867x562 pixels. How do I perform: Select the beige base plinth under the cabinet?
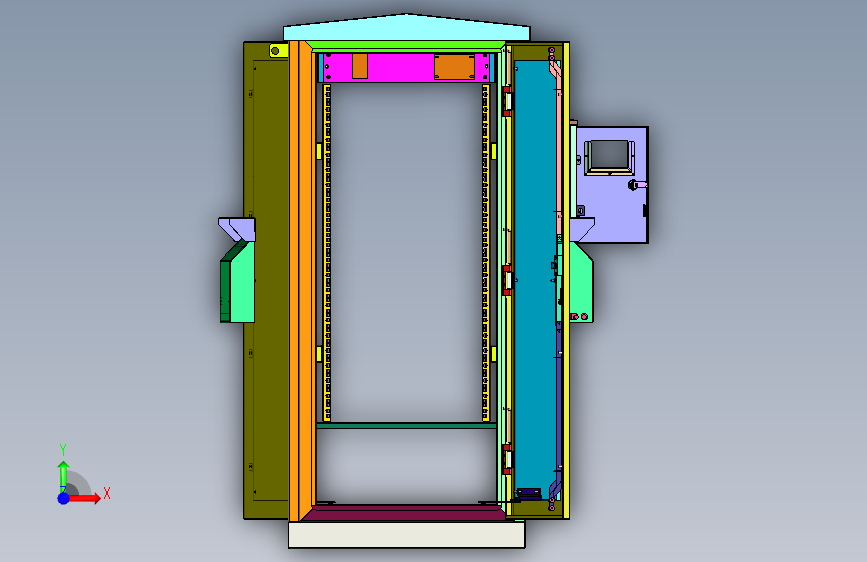[407, 534]
